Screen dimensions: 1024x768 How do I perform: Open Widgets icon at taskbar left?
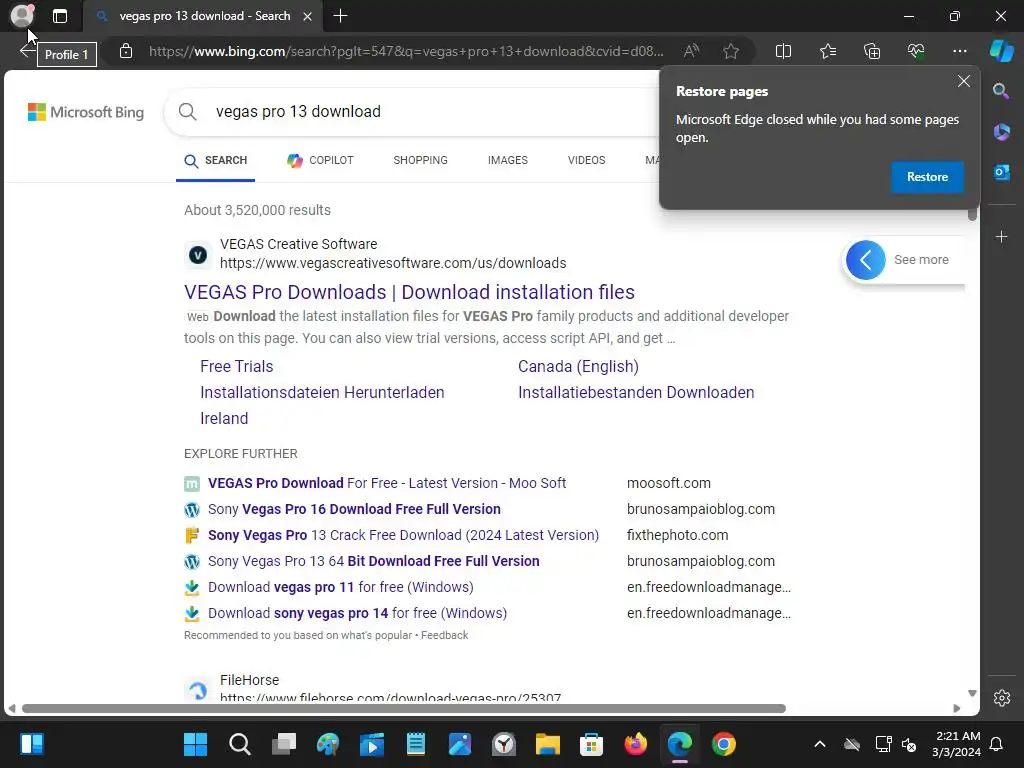(x=32, y=744)
